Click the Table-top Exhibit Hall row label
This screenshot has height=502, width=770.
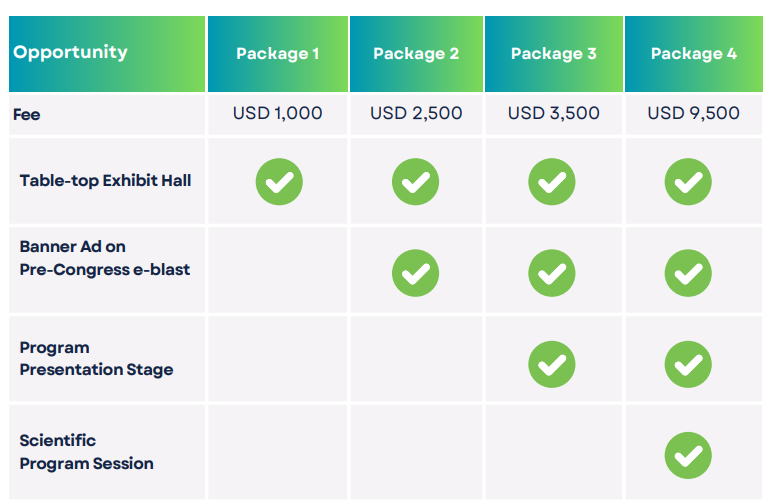click(x=105, y=181)
